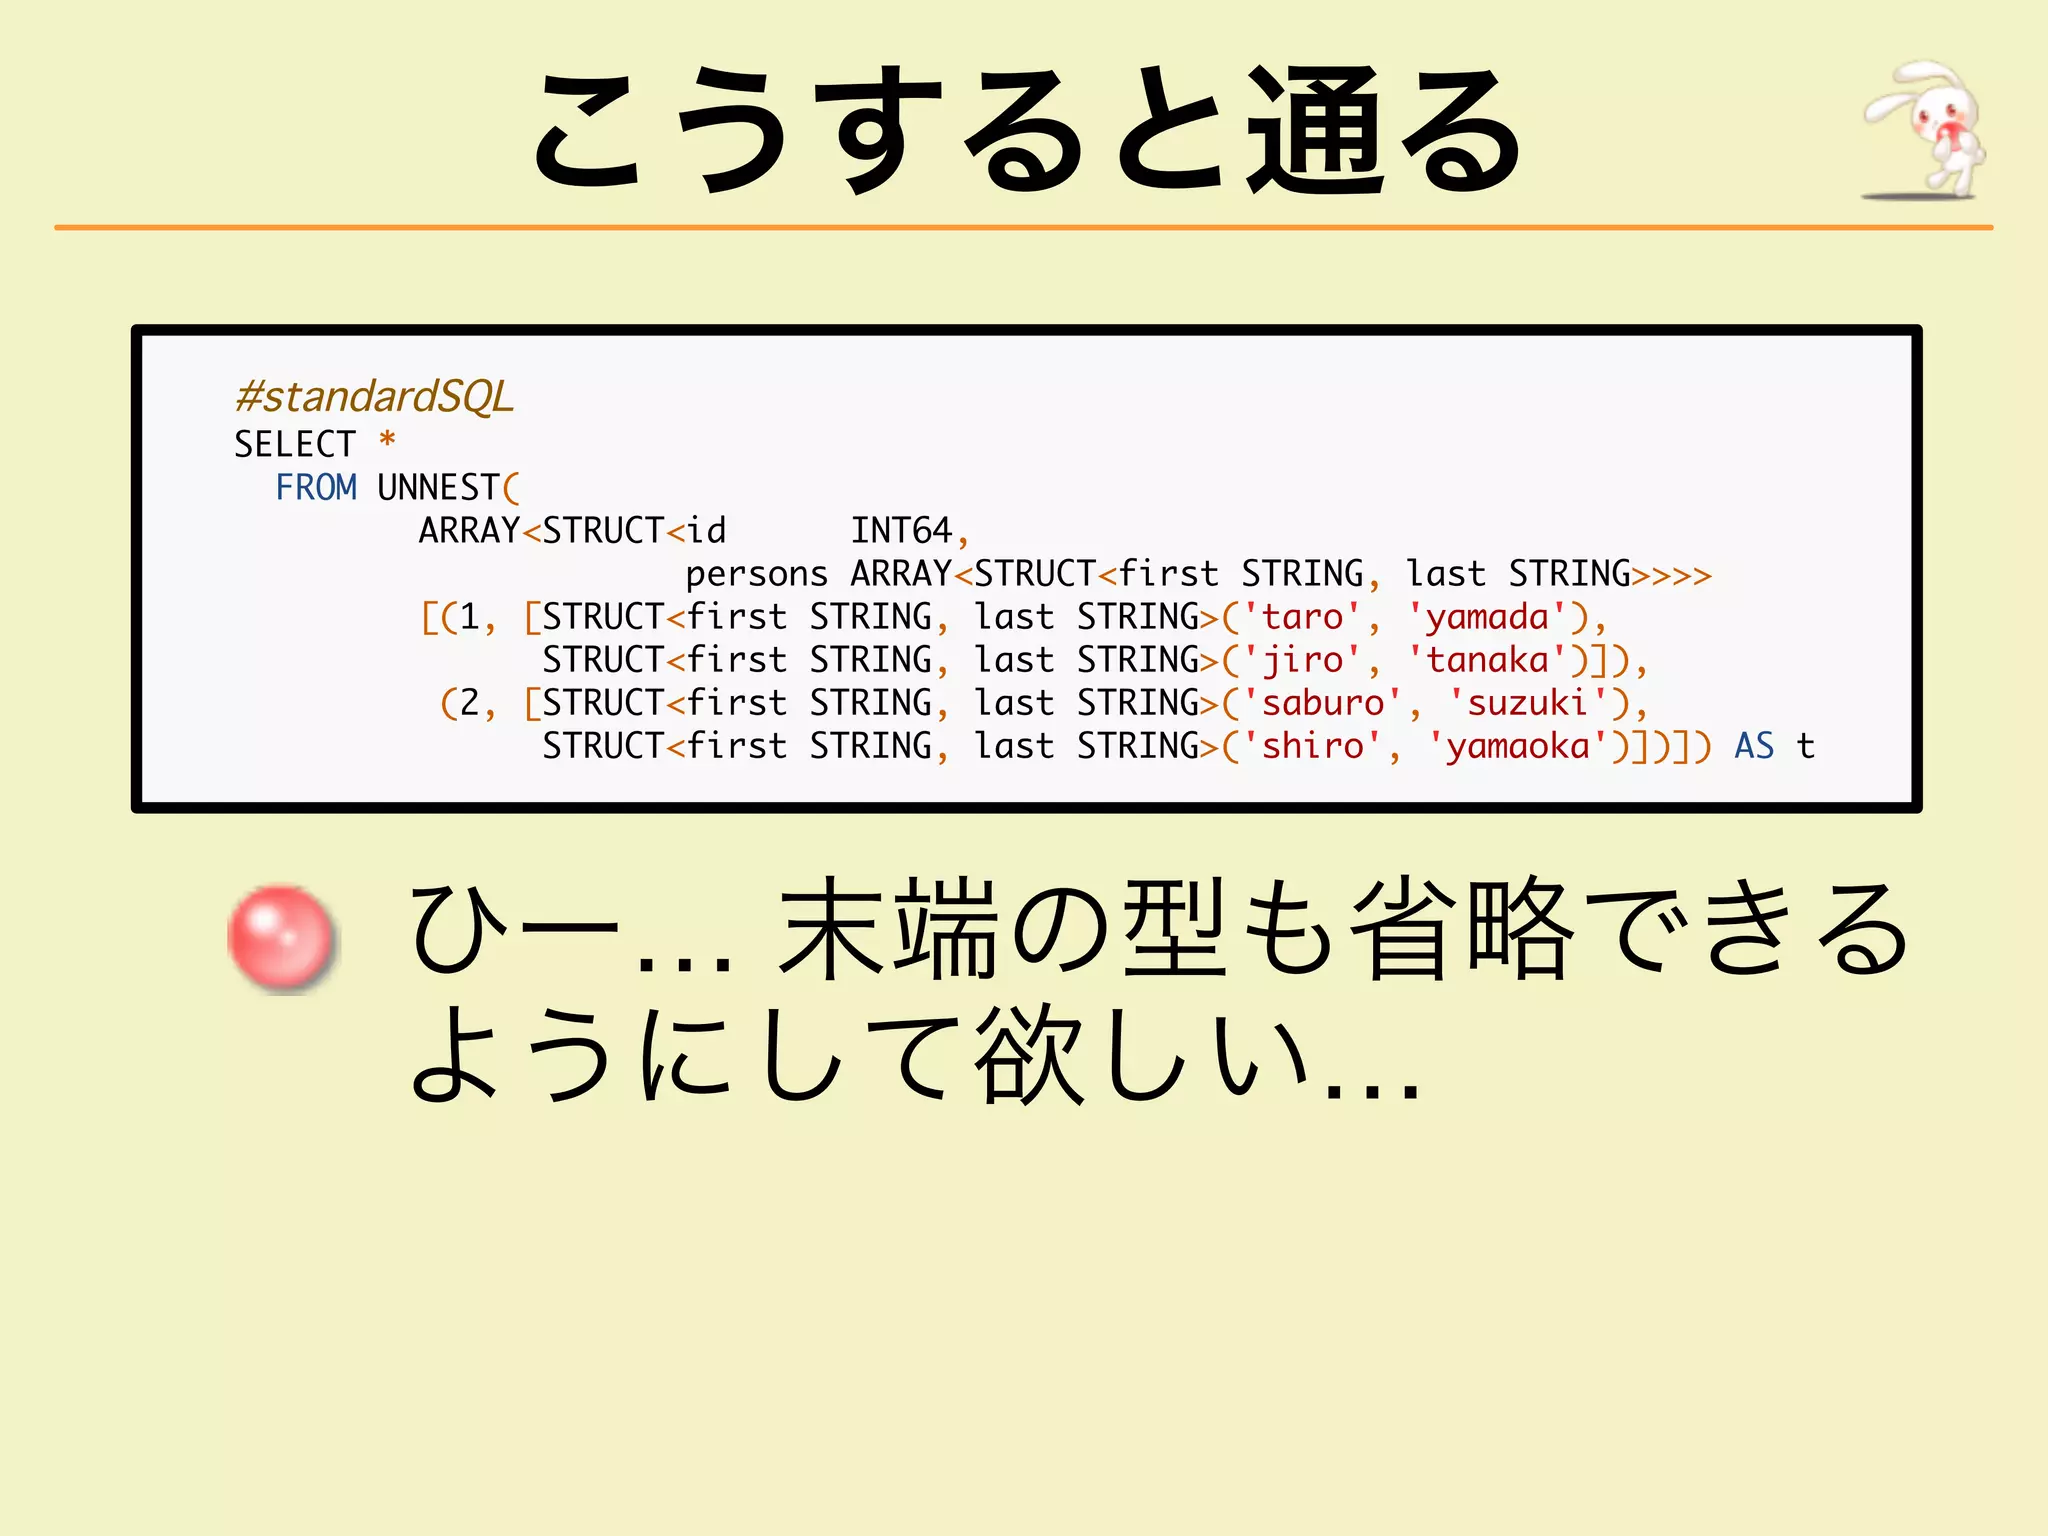Click the INT64 type in code

(901, 530)
